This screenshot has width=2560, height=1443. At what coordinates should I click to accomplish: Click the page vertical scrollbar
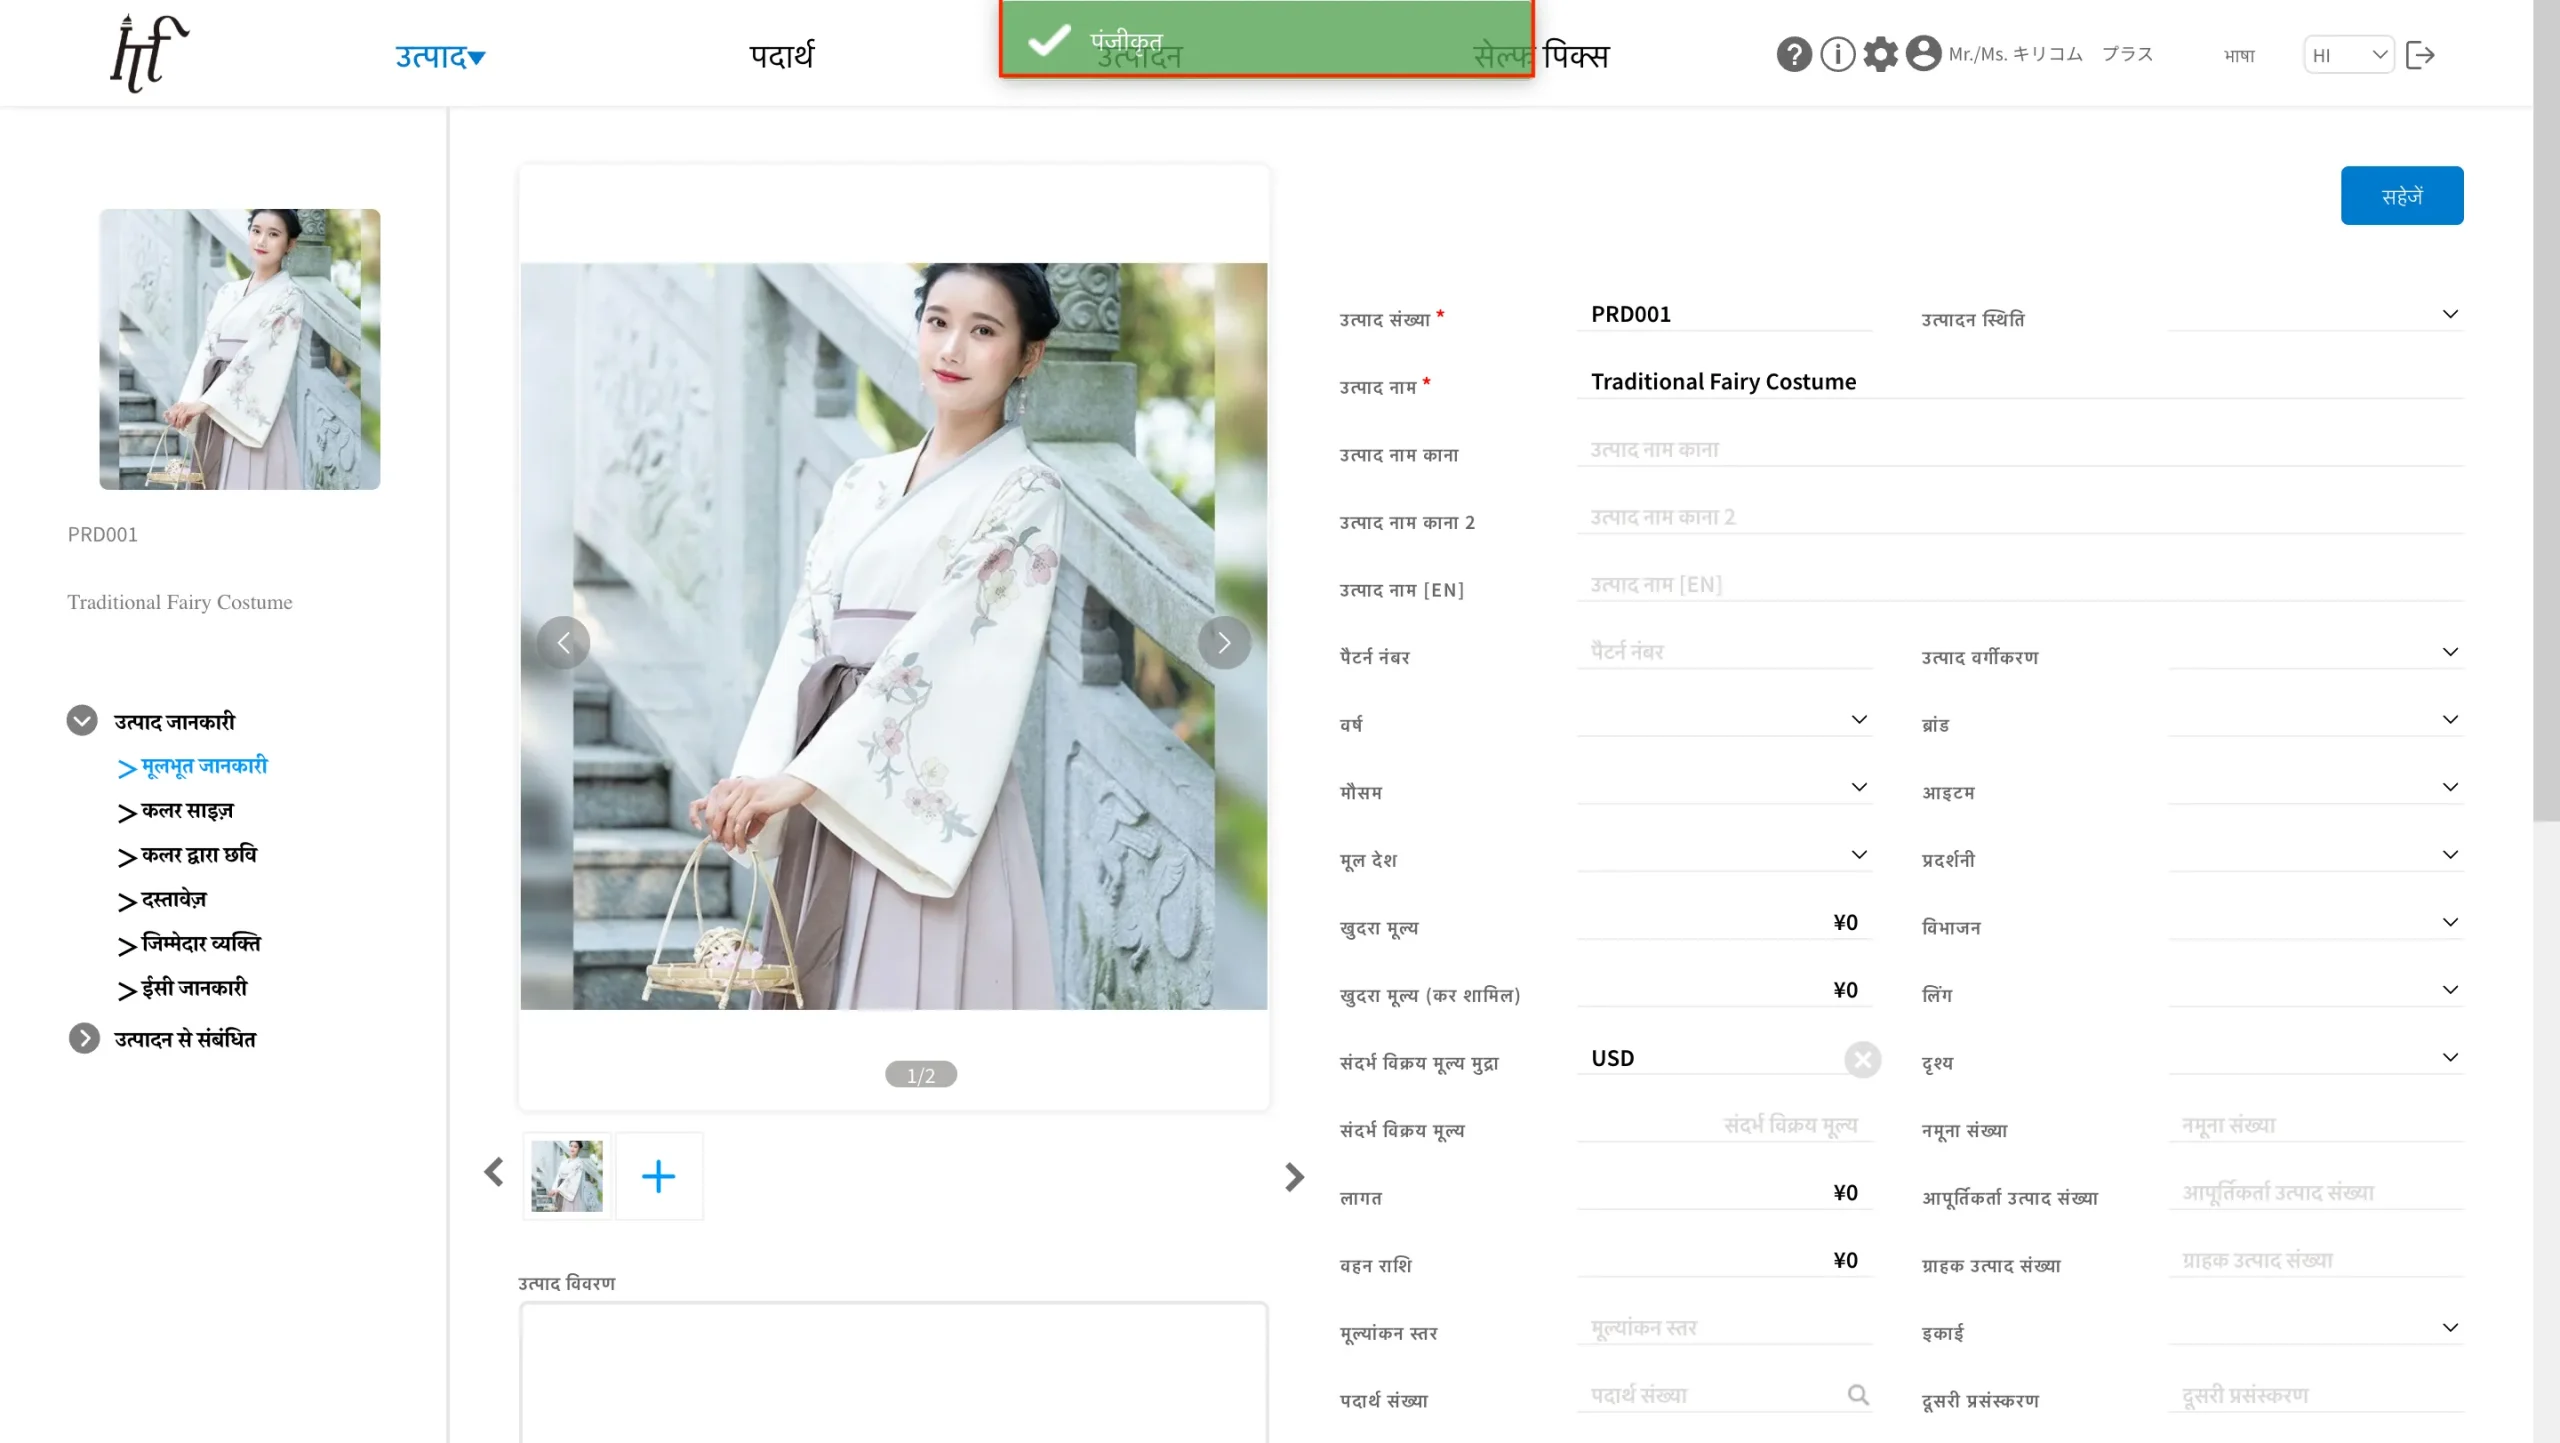(2546, 410)
